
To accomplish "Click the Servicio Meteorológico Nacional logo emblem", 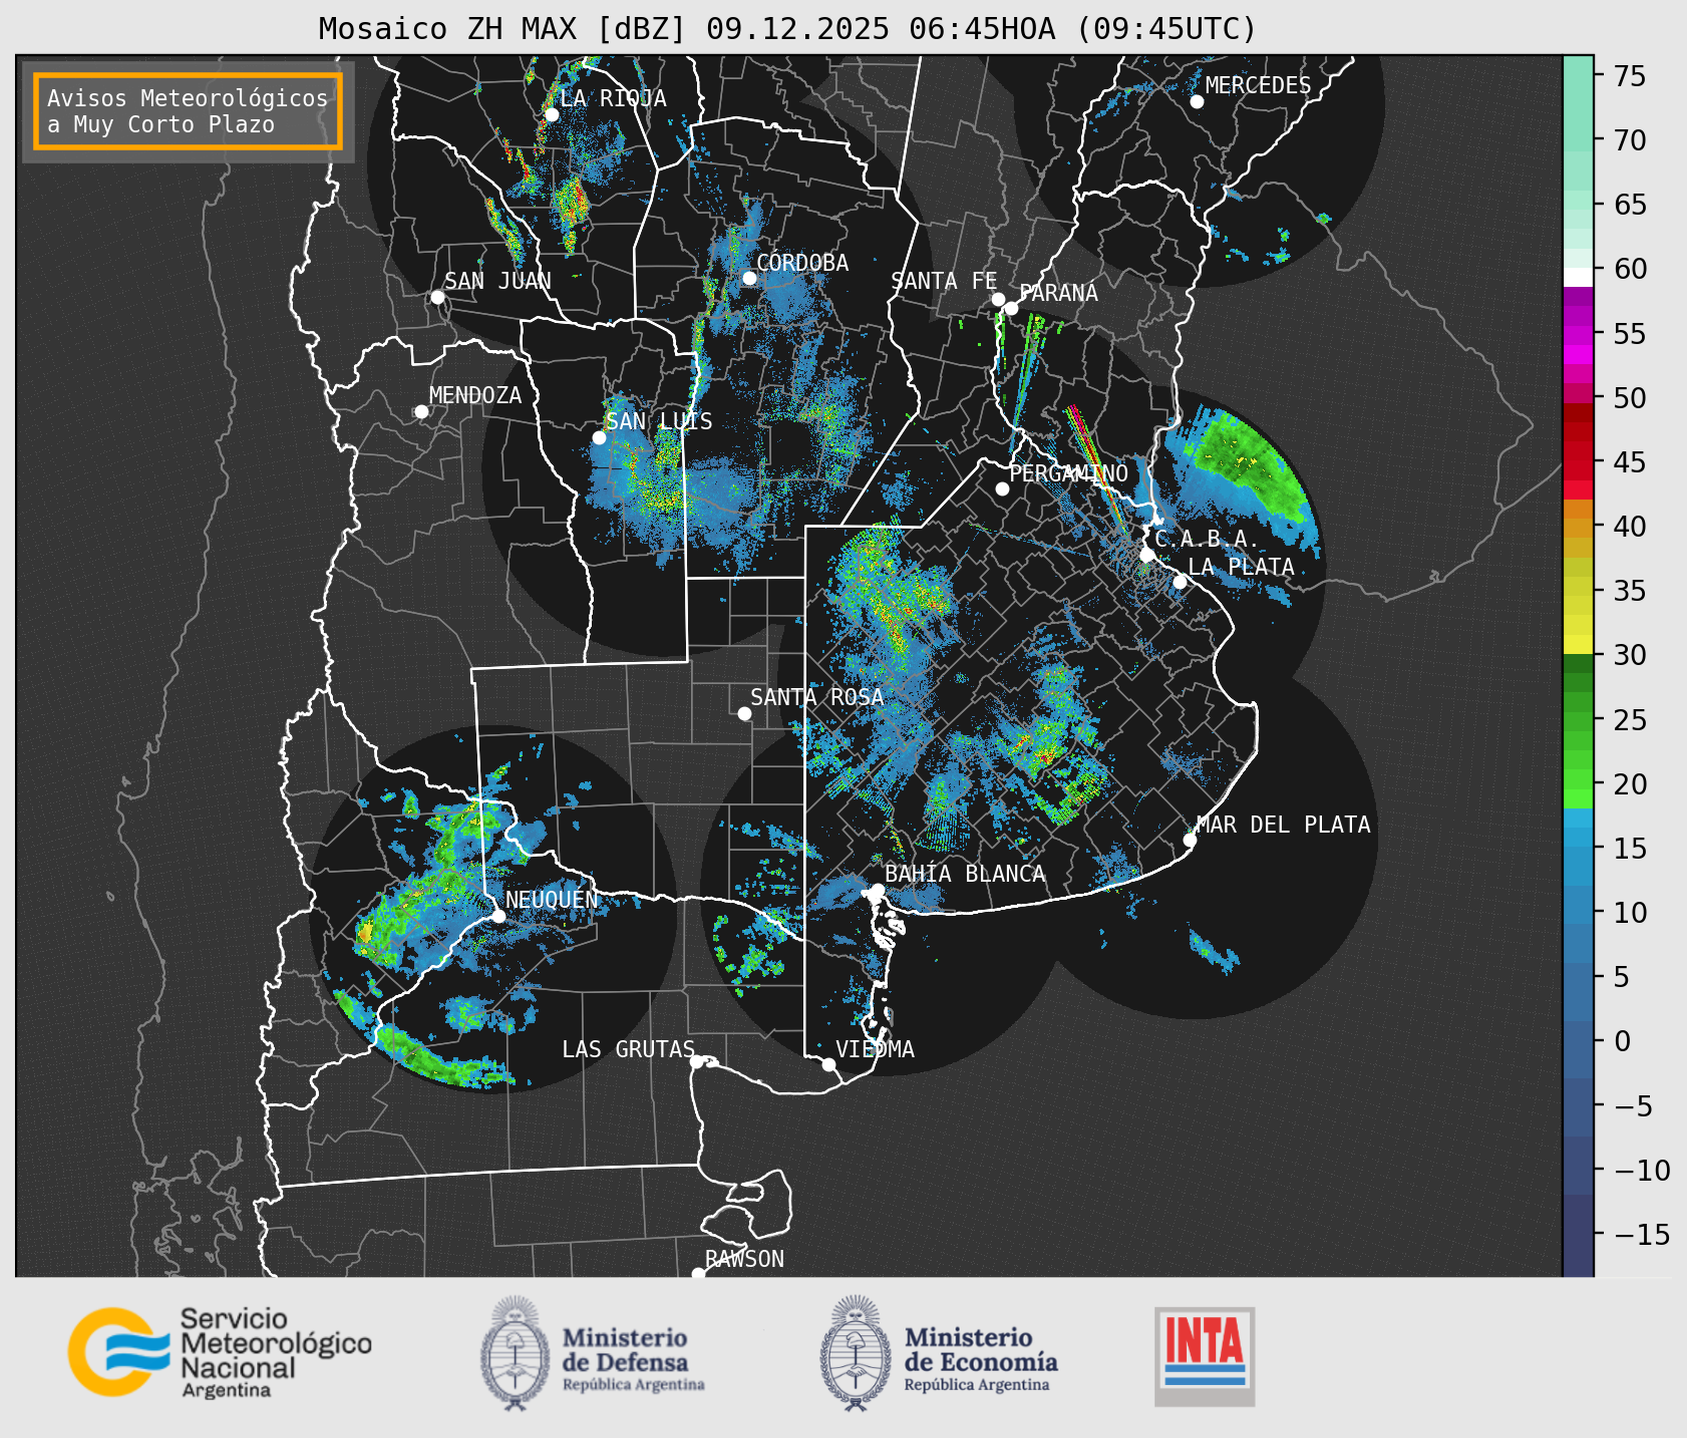I will tap(118, 1352).
